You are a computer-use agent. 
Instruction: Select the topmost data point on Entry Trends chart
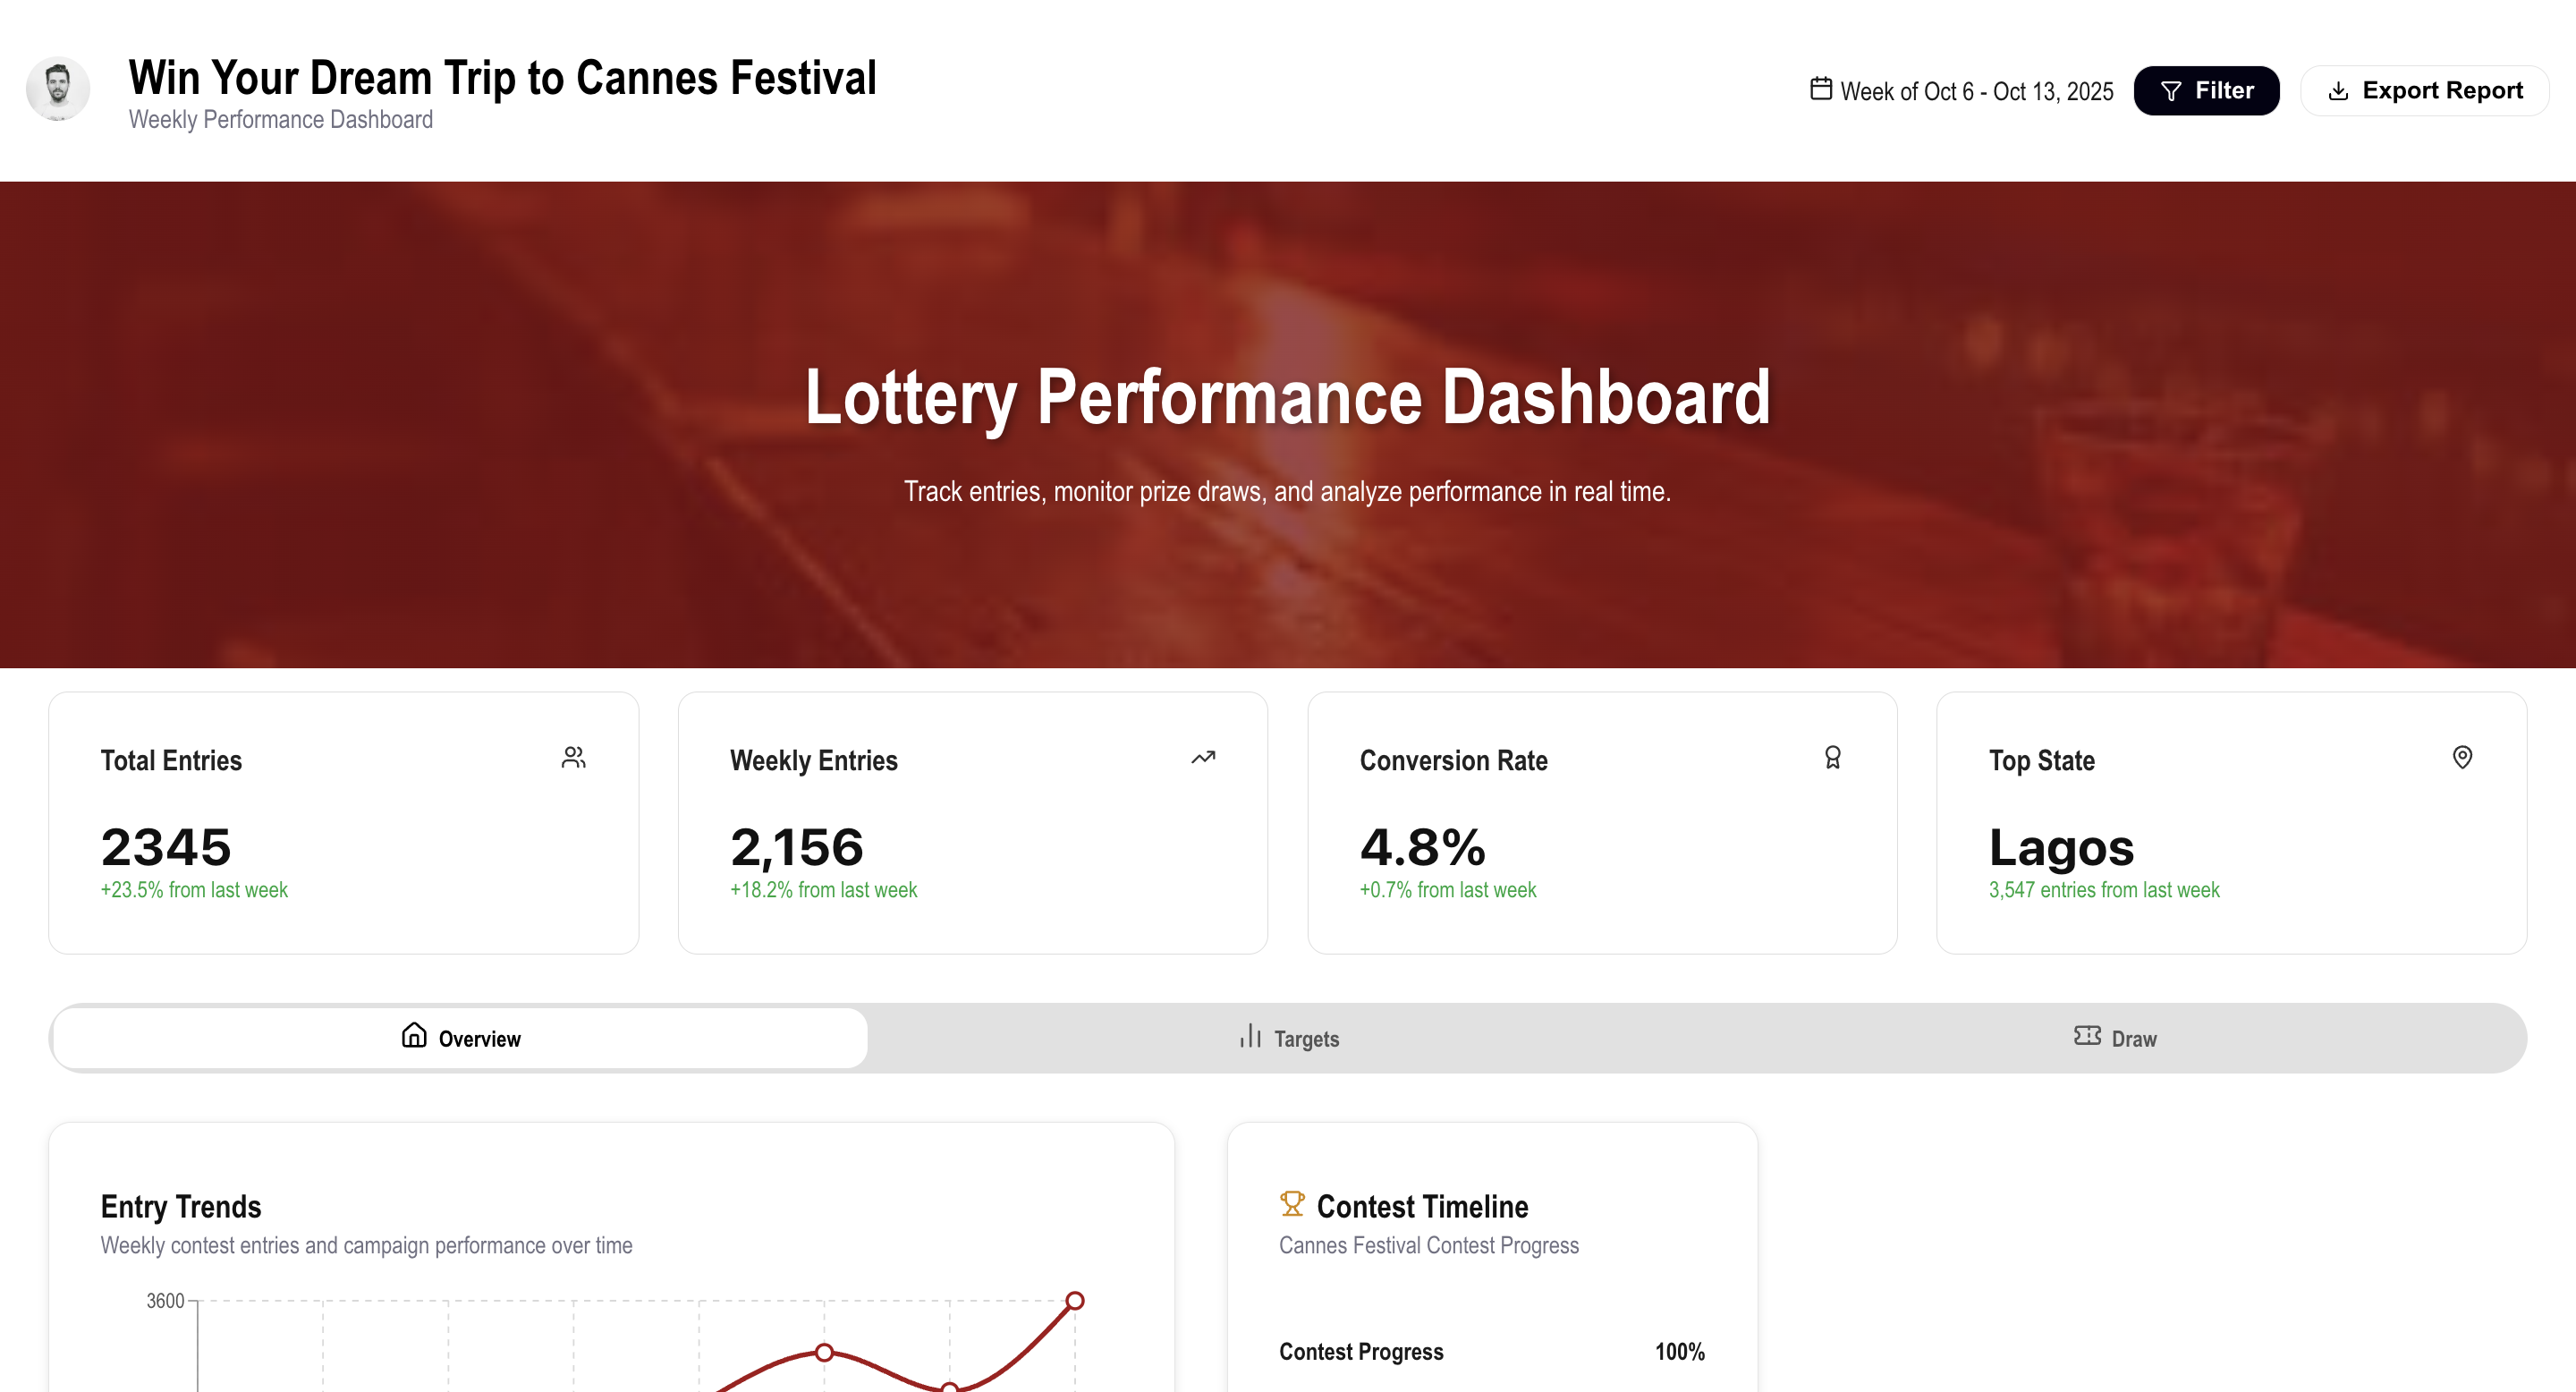1075,1301
